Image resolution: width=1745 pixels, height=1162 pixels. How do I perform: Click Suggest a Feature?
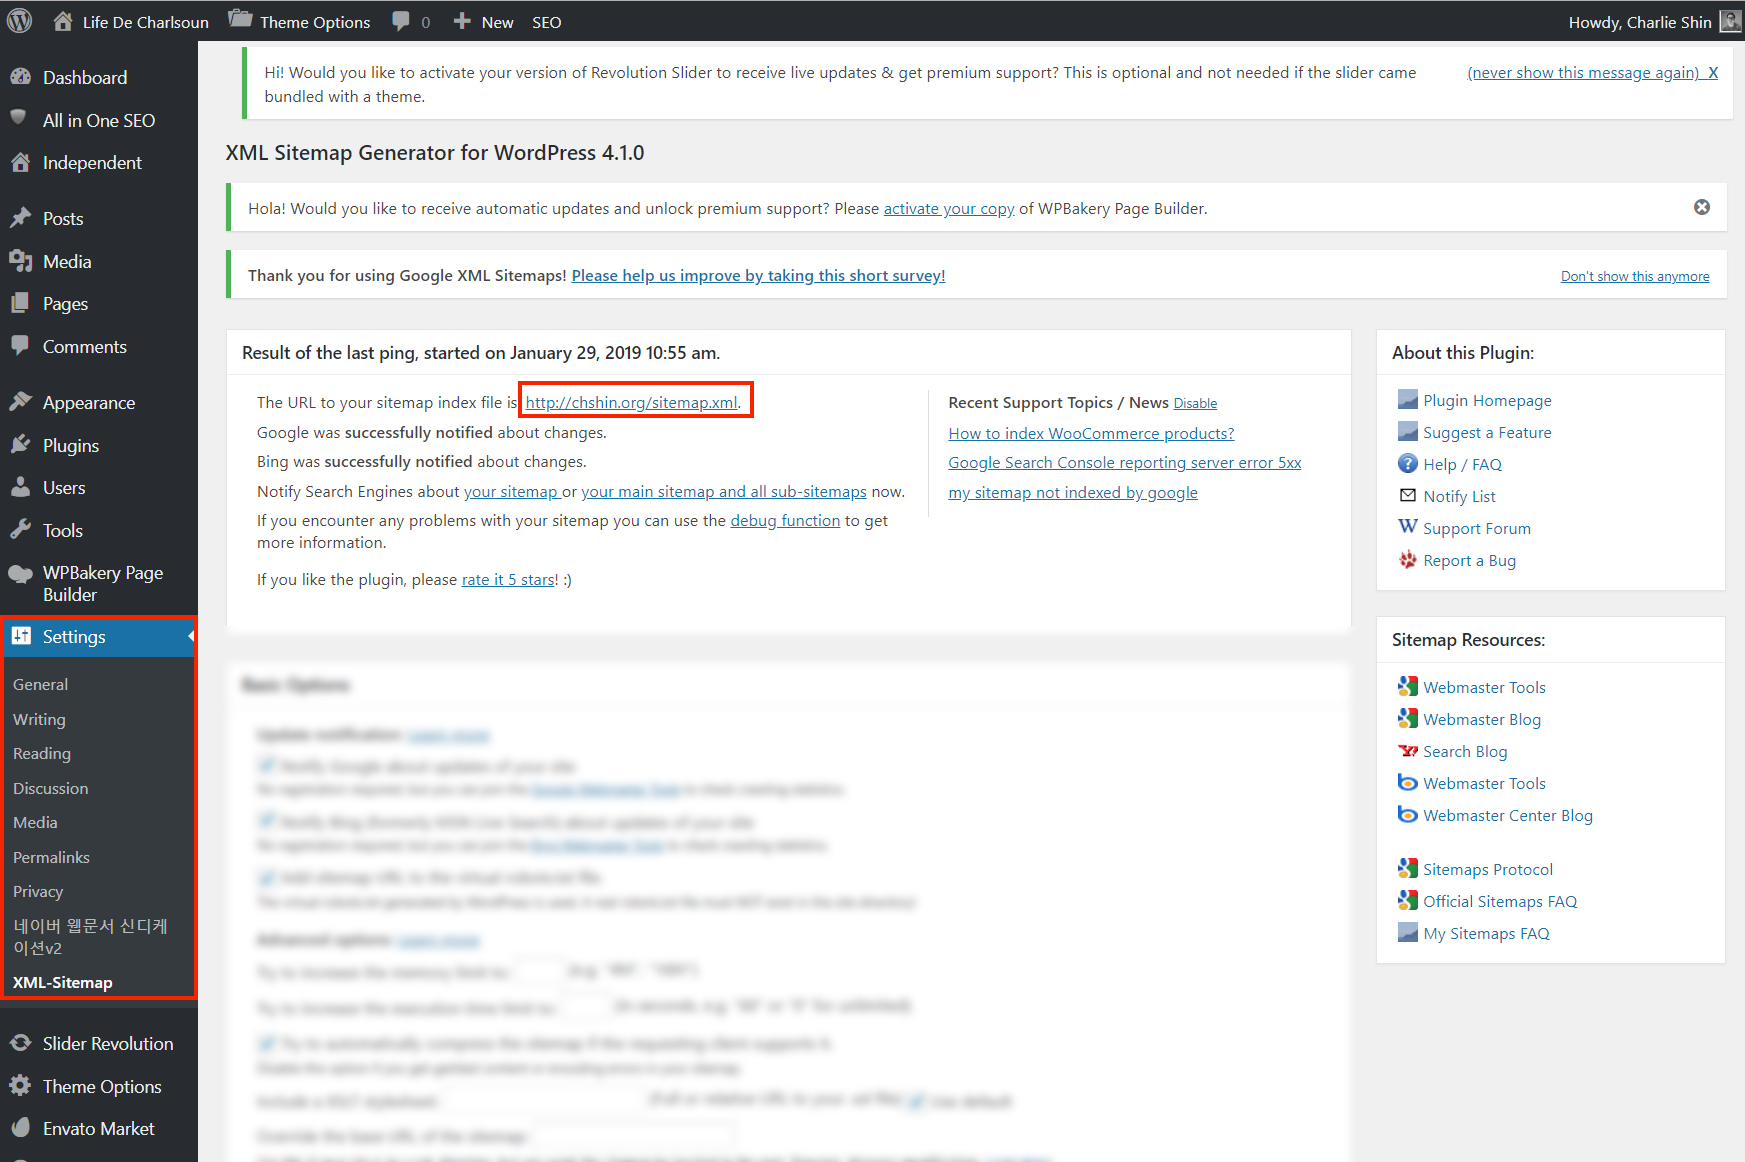click(x=1487, y=432)
